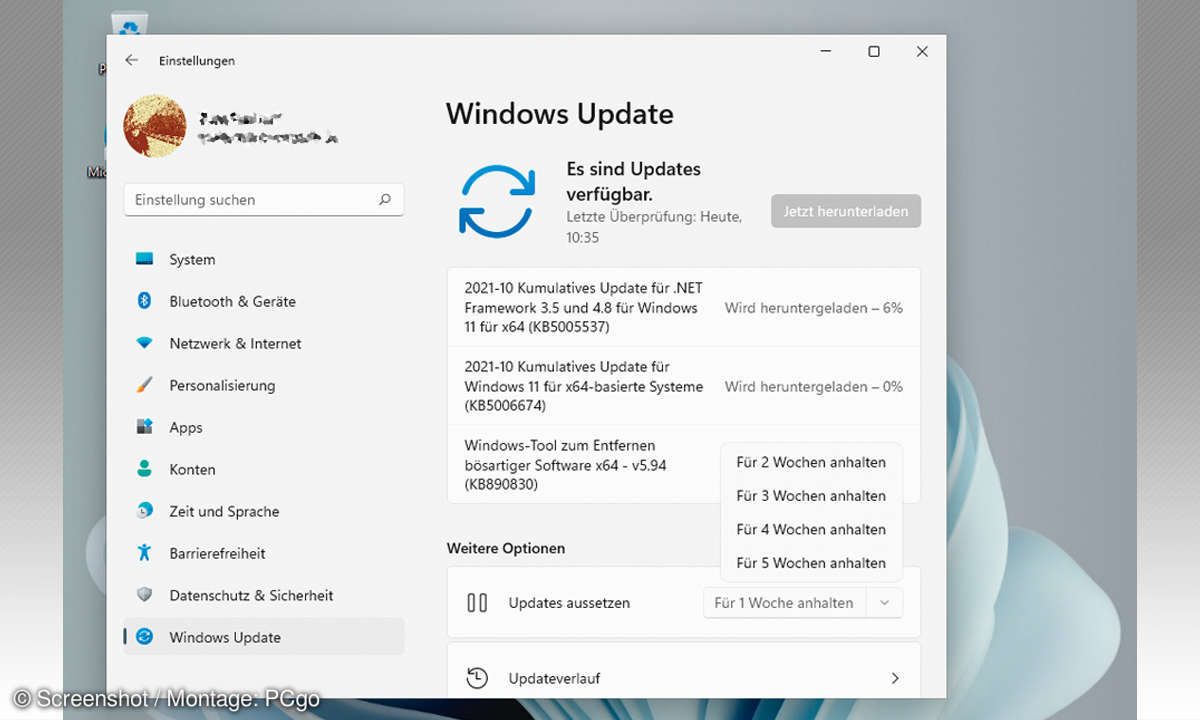Open the user profile picture
The width and height of the screenshot is (1200, 720).
[x=154, y=126]
